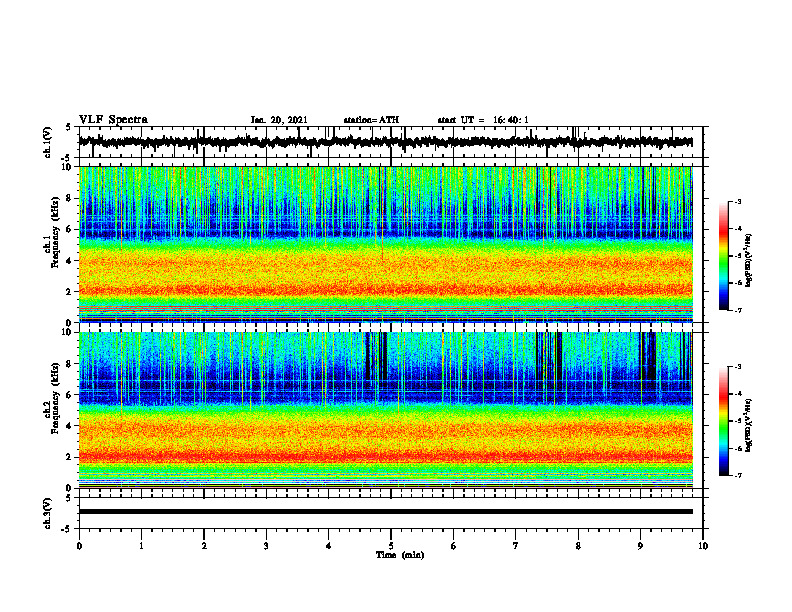Click the '5' tick on the ch.1(V) axis

point(70,128)
